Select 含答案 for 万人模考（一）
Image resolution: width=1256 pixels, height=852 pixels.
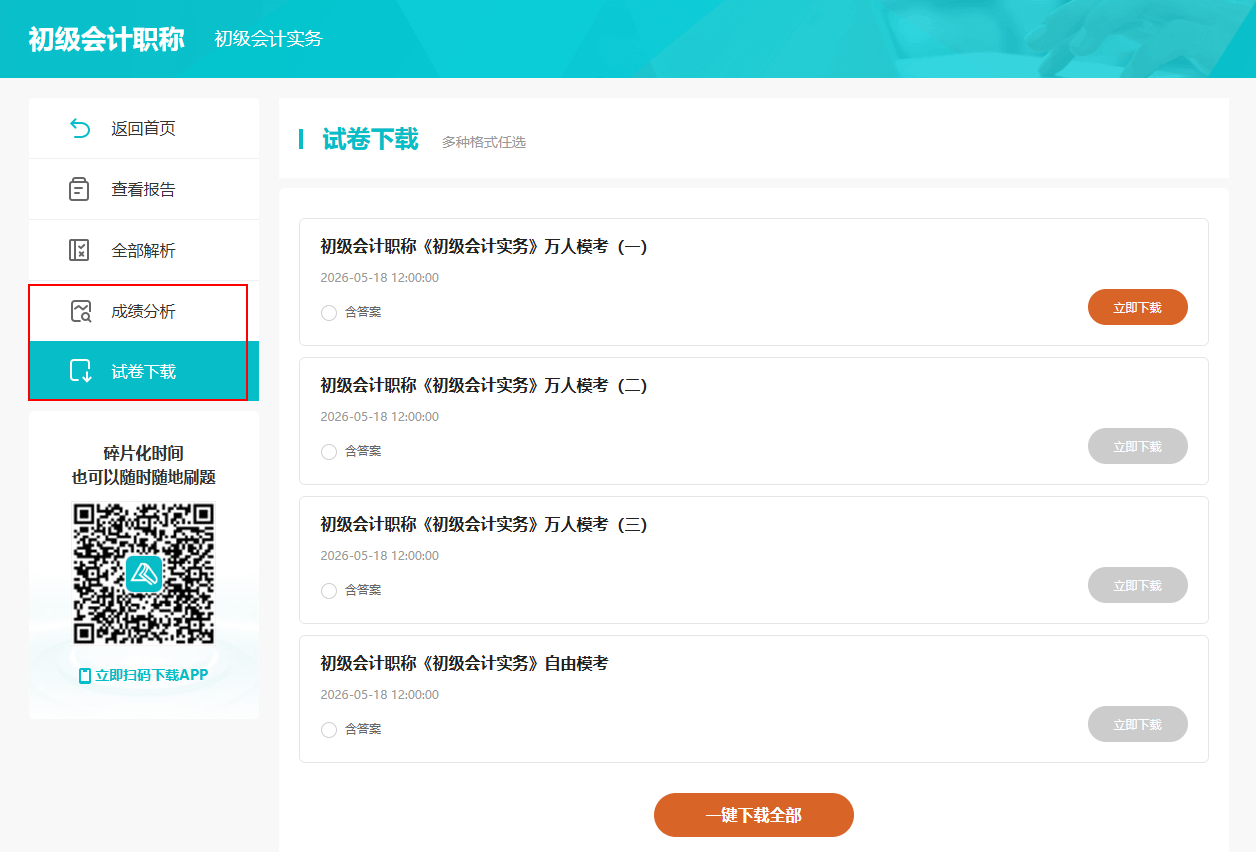(329, 312)
